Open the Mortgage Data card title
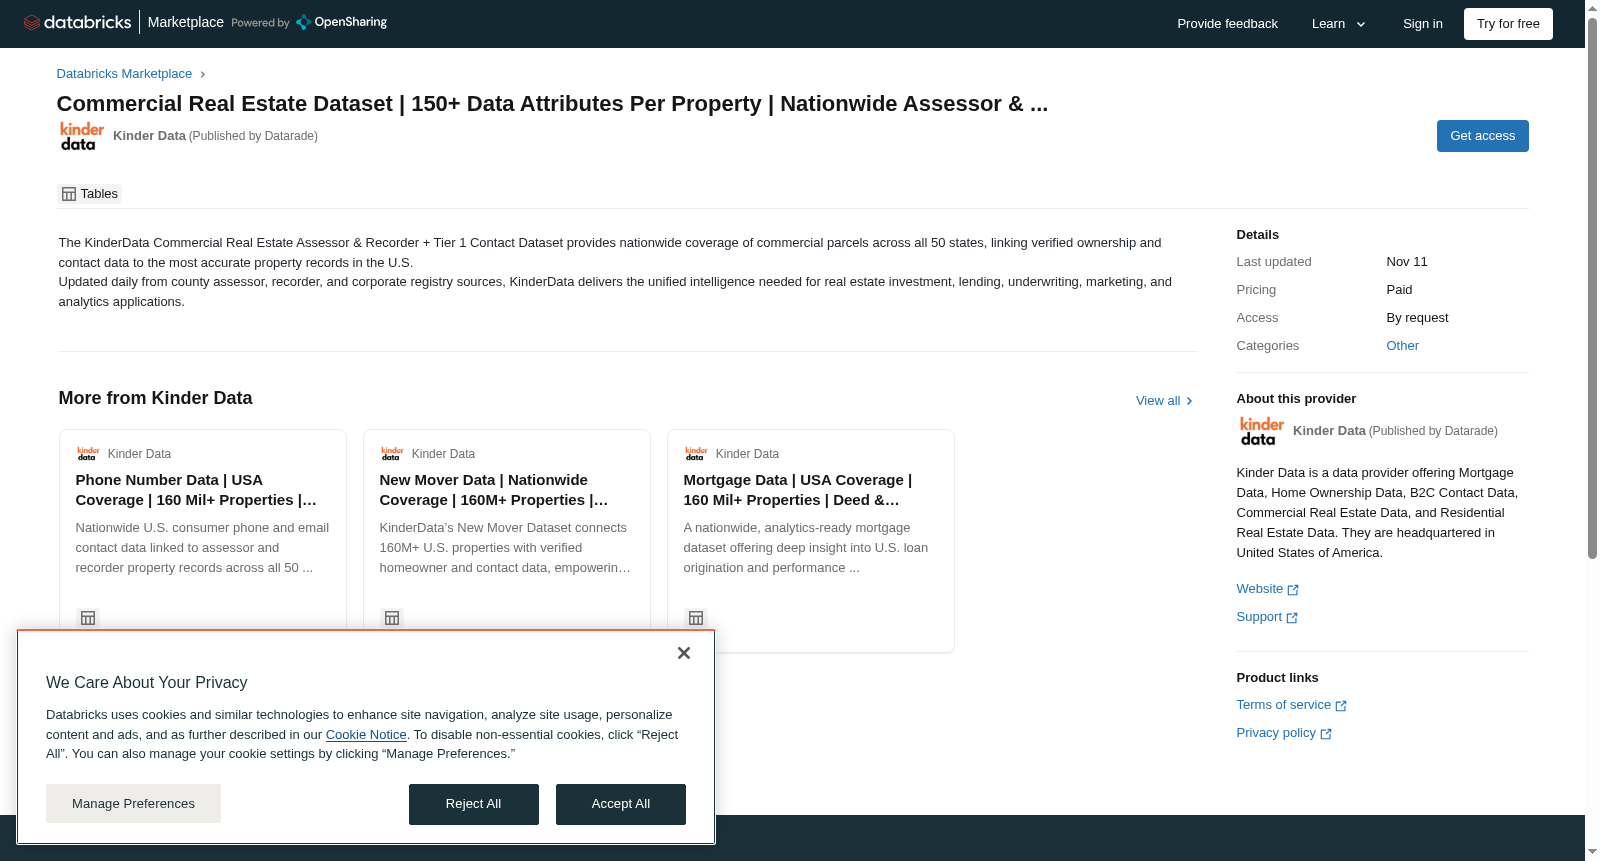The width and height of the screenshot is (1600, 861). pos(798,490)
